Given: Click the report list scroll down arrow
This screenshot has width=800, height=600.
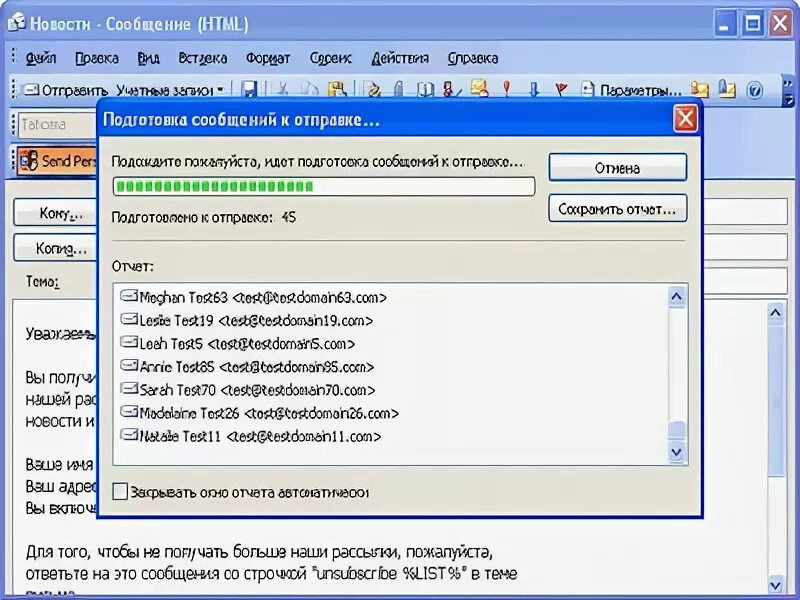Looking at the screenshot, I should coord(677,452).
